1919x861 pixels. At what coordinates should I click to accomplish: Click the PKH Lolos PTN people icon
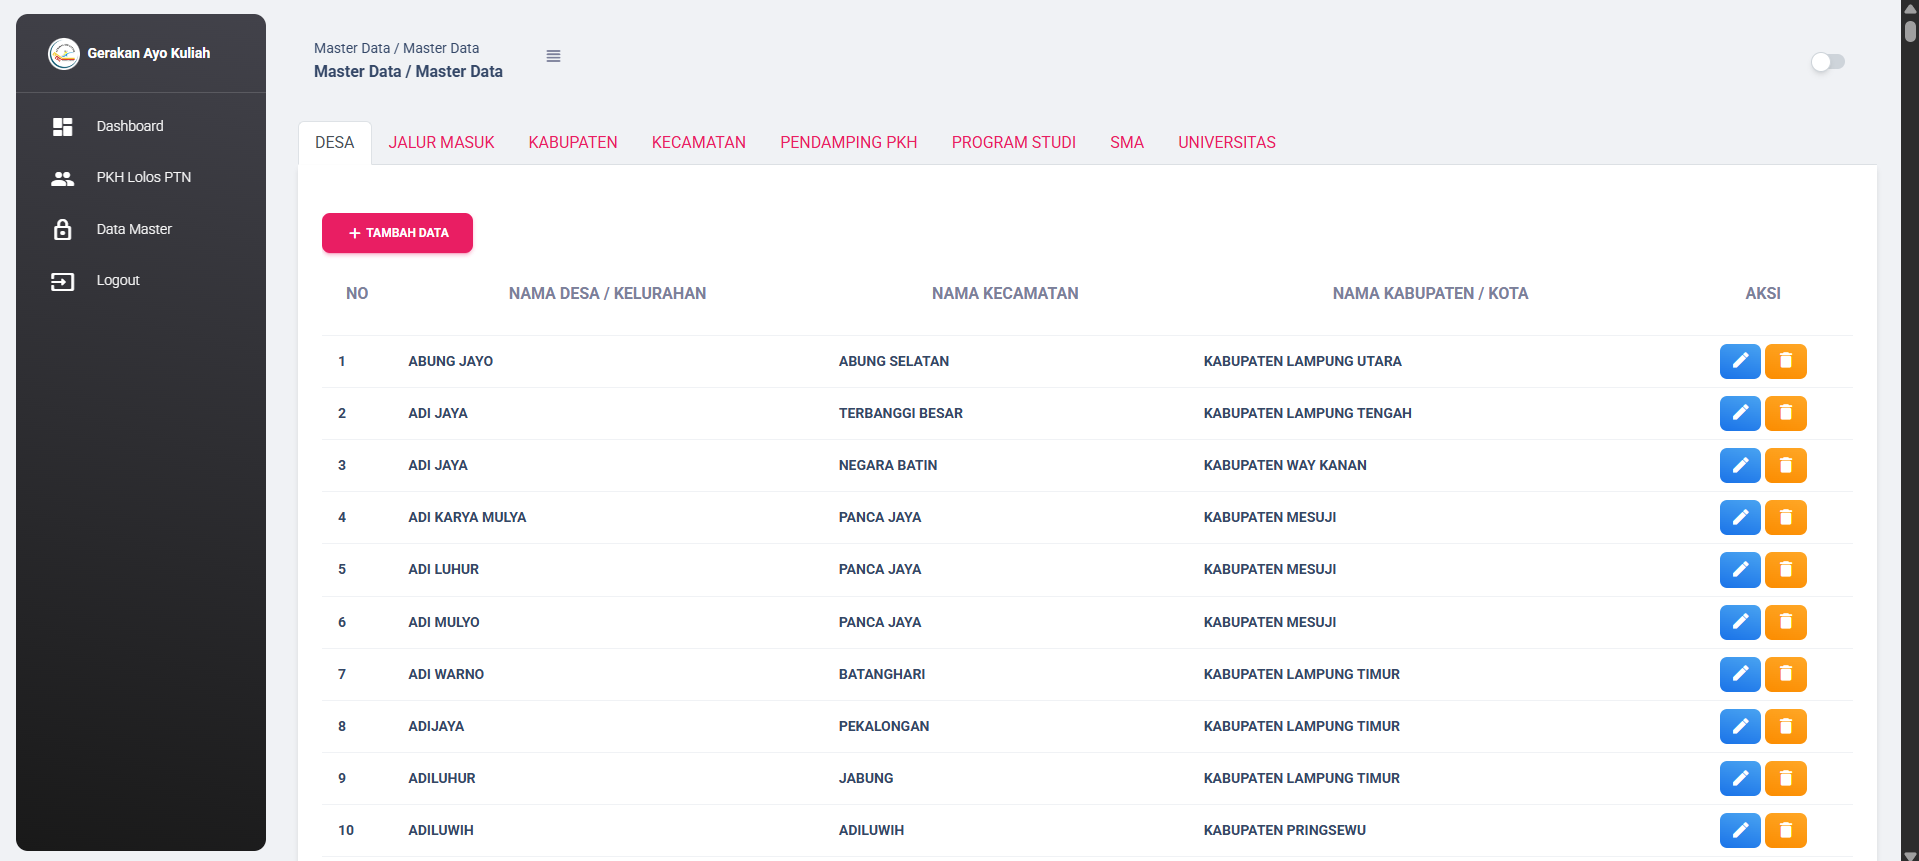point(62,178)
